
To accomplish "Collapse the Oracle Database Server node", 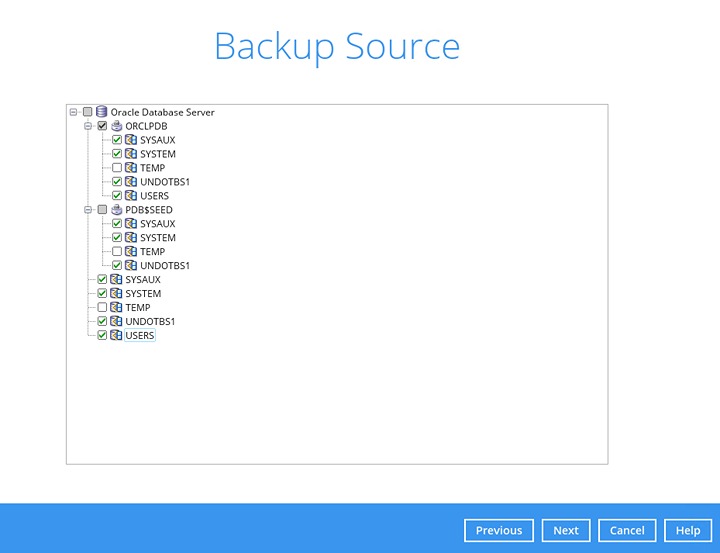I will [73, 112].
